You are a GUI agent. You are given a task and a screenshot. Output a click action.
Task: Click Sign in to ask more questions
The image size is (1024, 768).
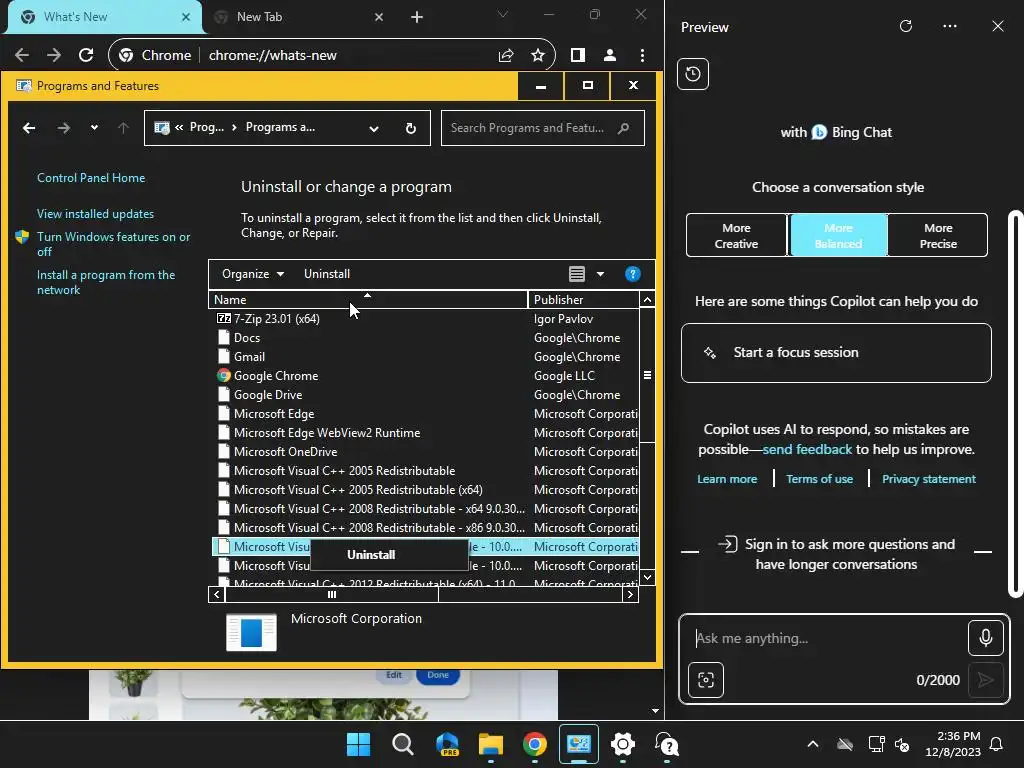tap(837, 554)
